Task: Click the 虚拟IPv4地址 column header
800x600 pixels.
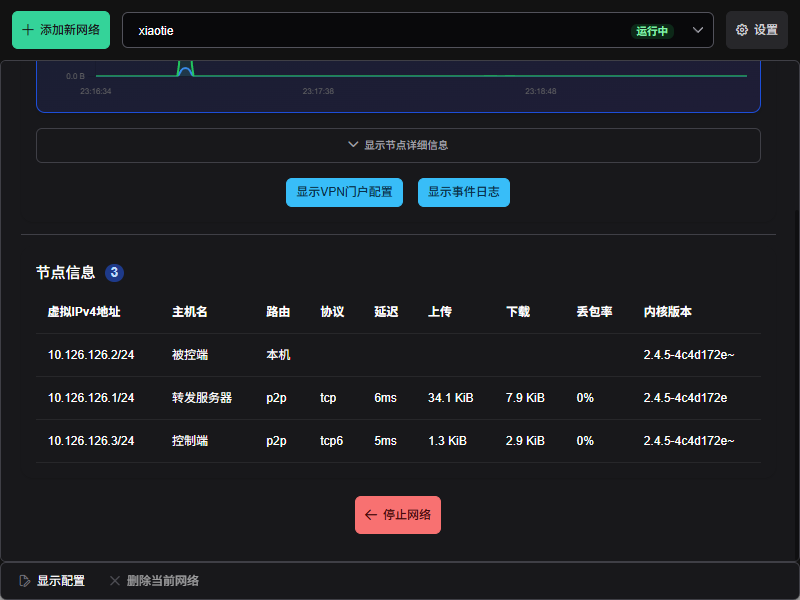Action: click(x=84, y=312)
